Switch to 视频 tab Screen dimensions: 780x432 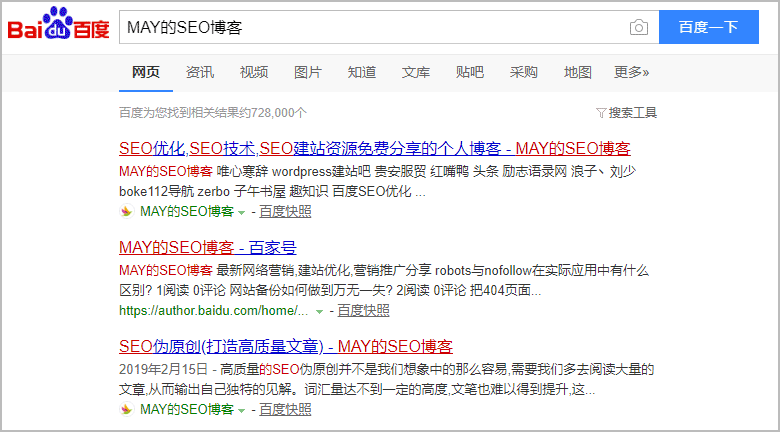(x=254, y=73)
